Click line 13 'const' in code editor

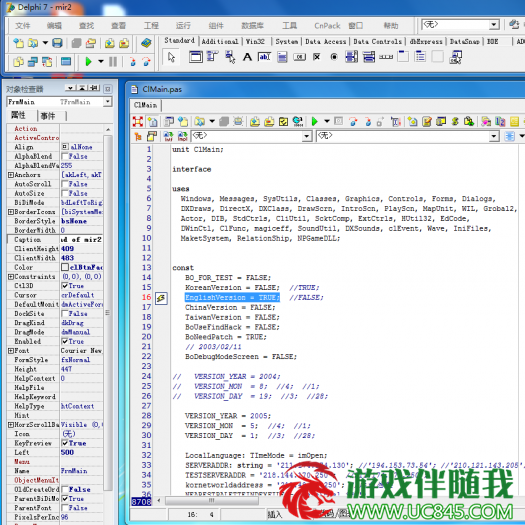[x=183, y=268]
